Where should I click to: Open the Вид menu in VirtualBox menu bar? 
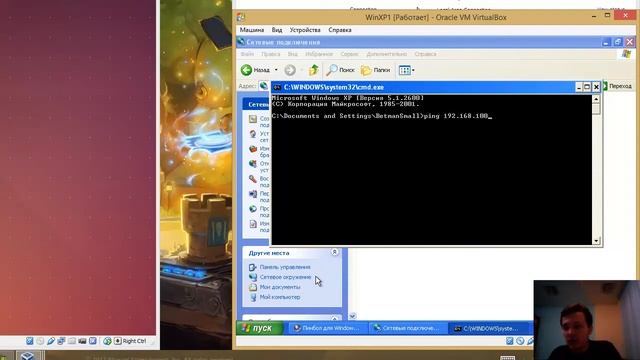(x=277, y=30)
